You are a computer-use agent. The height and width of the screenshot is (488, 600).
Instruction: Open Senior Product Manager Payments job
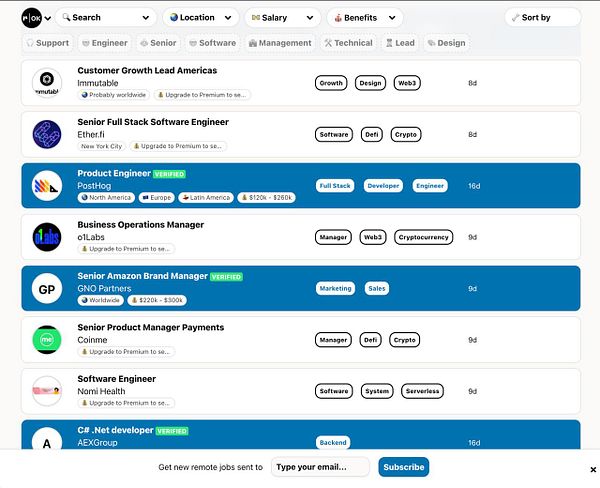click(151, 327)
